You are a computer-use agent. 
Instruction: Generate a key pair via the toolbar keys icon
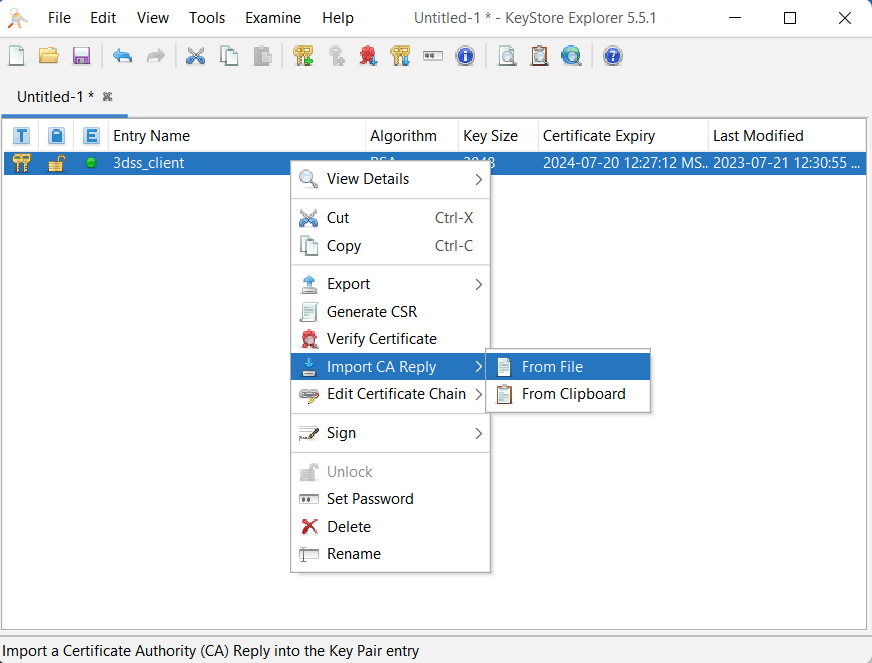(303, 56)
